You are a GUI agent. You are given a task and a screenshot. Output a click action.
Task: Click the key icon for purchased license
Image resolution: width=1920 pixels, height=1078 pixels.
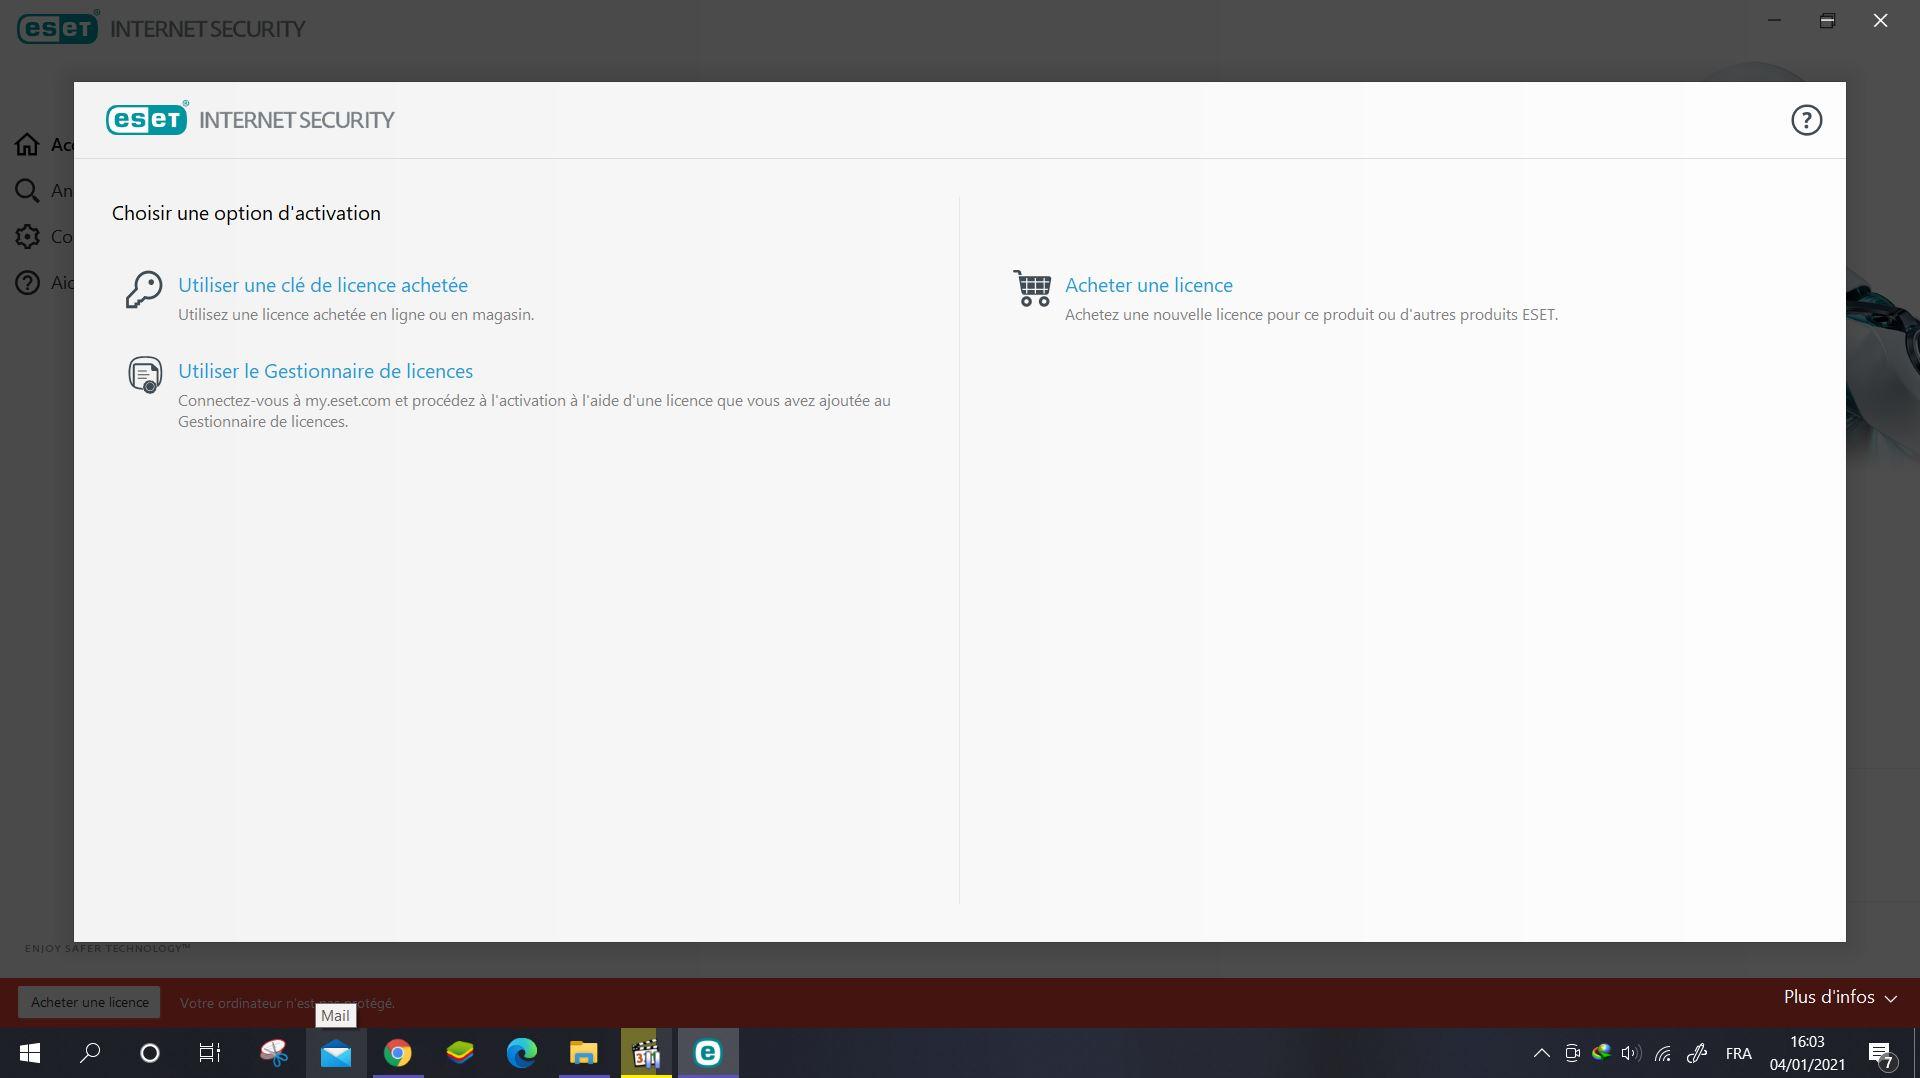[x=144, y=290]
